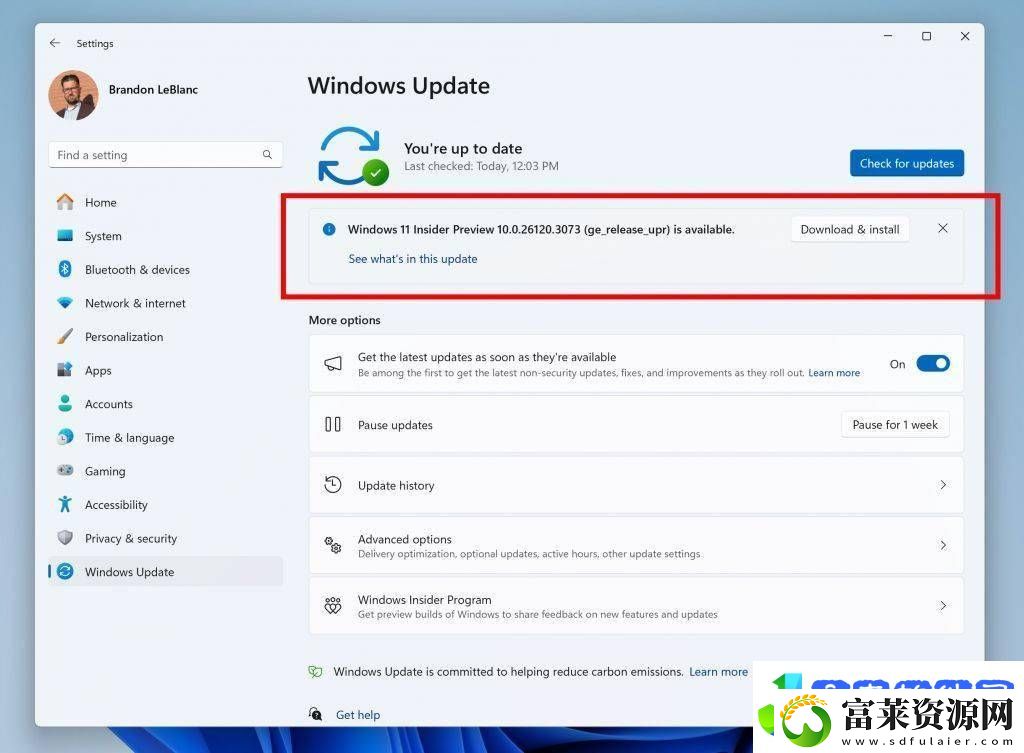The height and width of the screenshot is (753, 1024).
Task: Click the 'More options' heading
Action: [345, 320]
